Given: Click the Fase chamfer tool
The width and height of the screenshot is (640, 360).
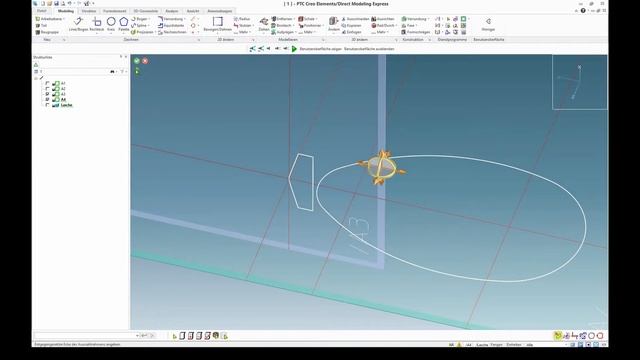Looking at the screenshot, I should [409, 25].
